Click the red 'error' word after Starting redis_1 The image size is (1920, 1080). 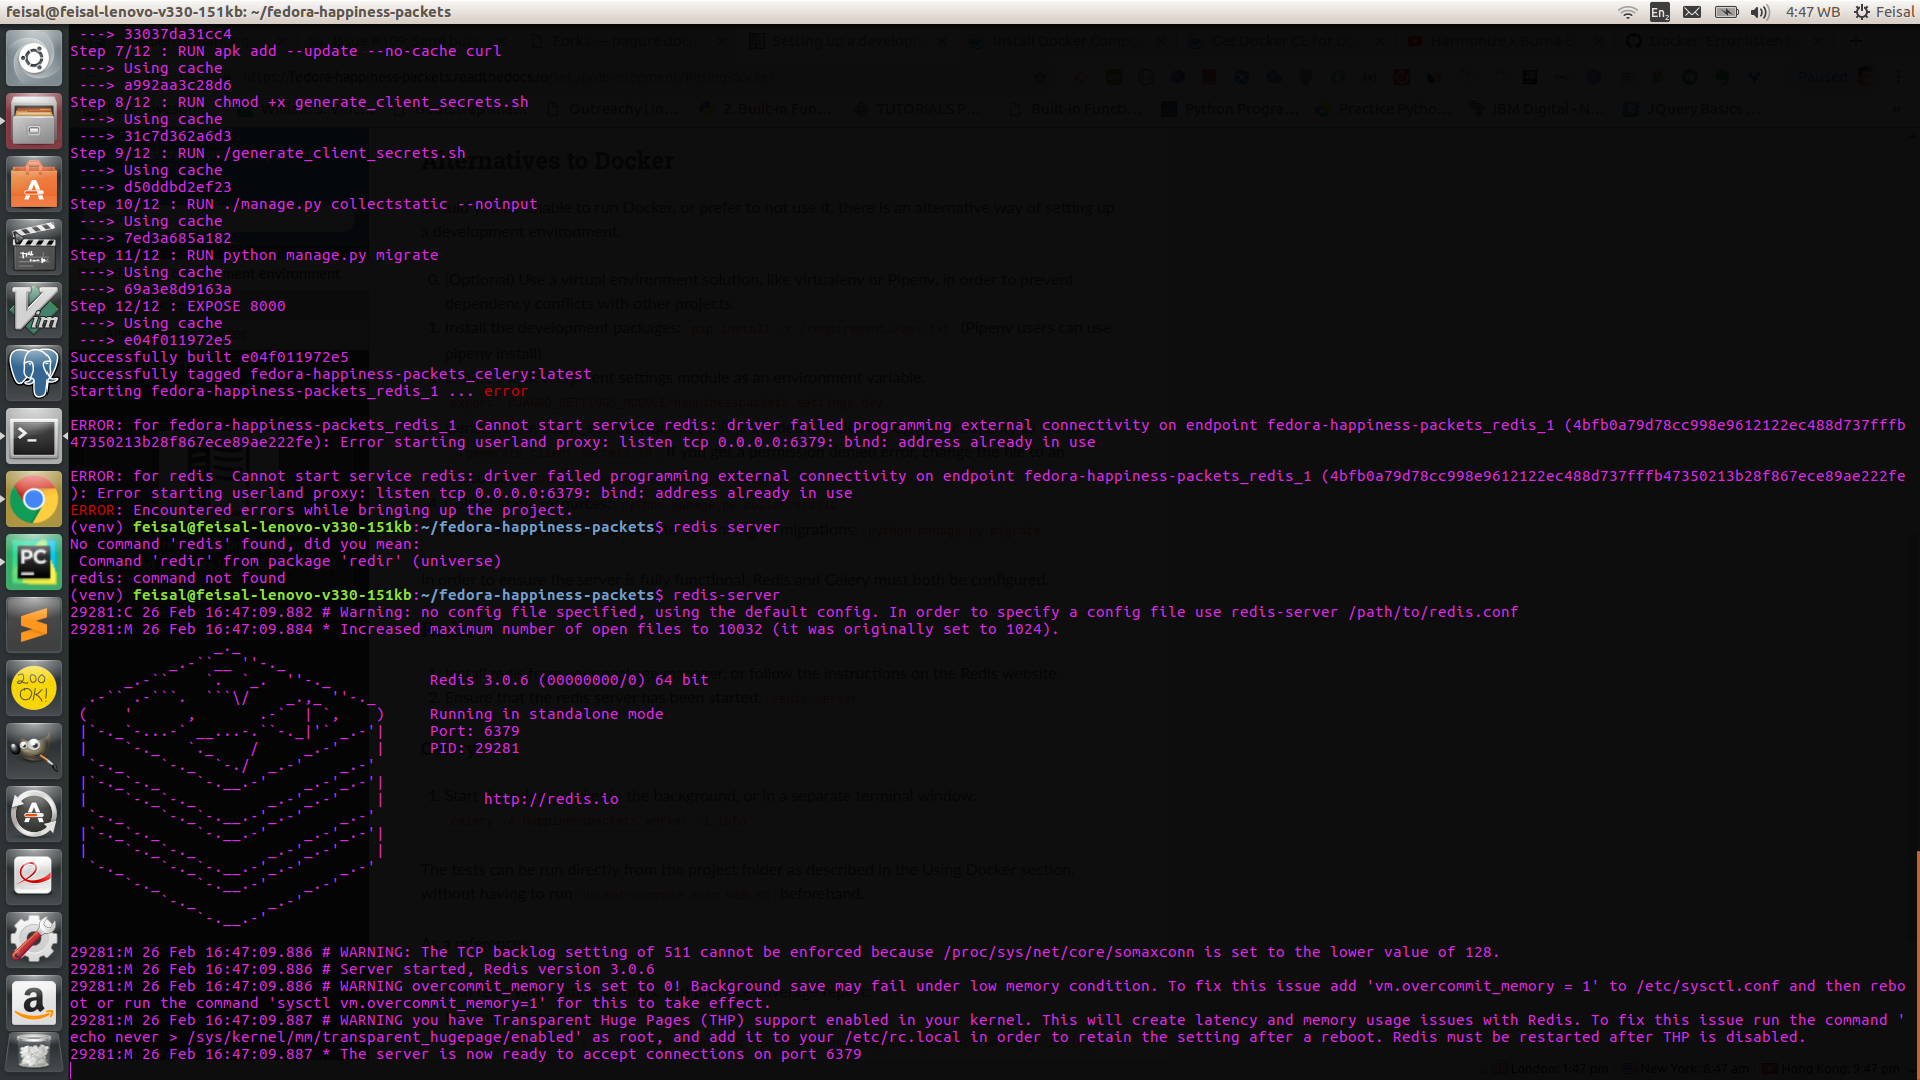[x=506, y=391]
